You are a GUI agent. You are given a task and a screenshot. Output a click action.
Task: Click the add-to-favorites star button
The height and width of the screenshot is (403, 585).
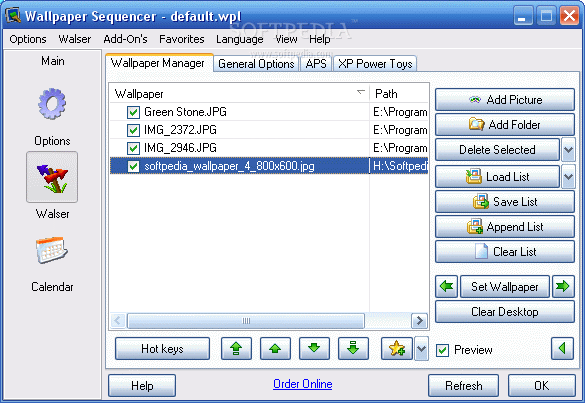pyautogui.click(x=397, y=349)
